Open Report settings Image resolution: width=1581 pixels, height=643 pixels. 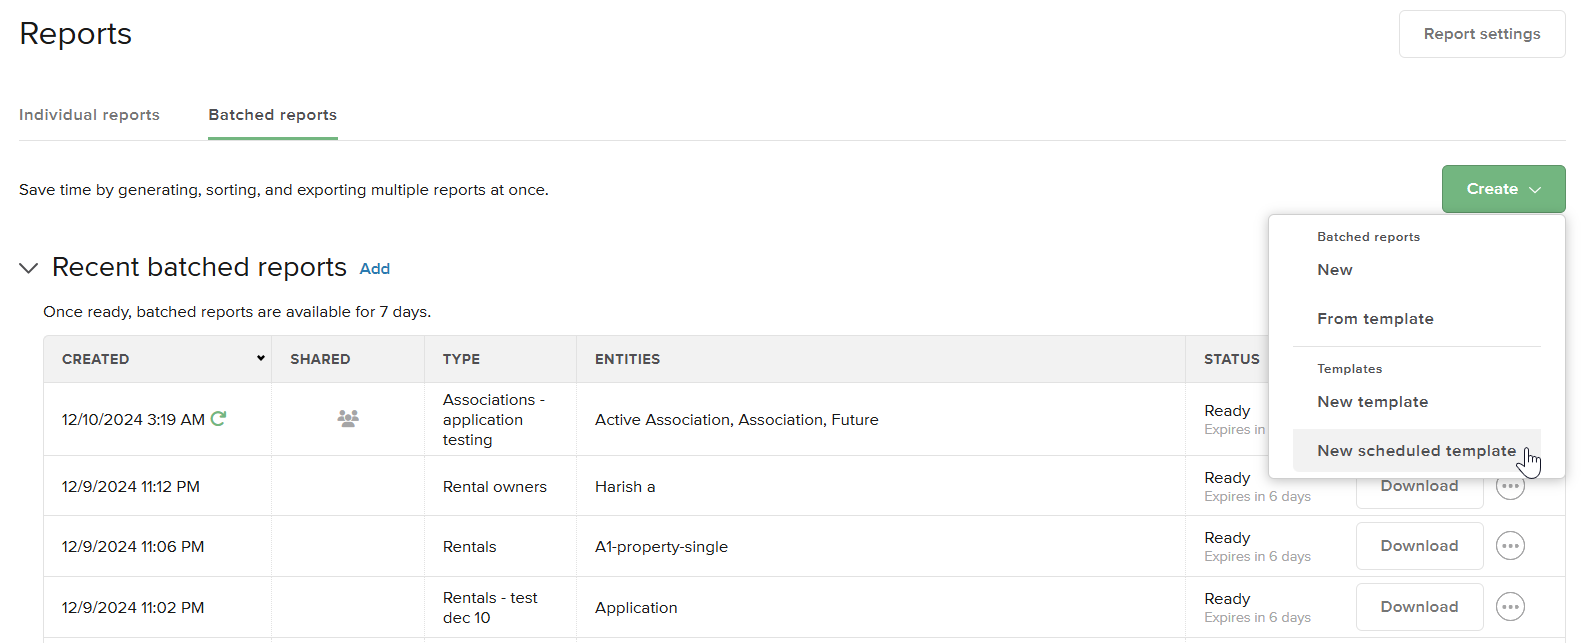click(x=1482, y=34)
